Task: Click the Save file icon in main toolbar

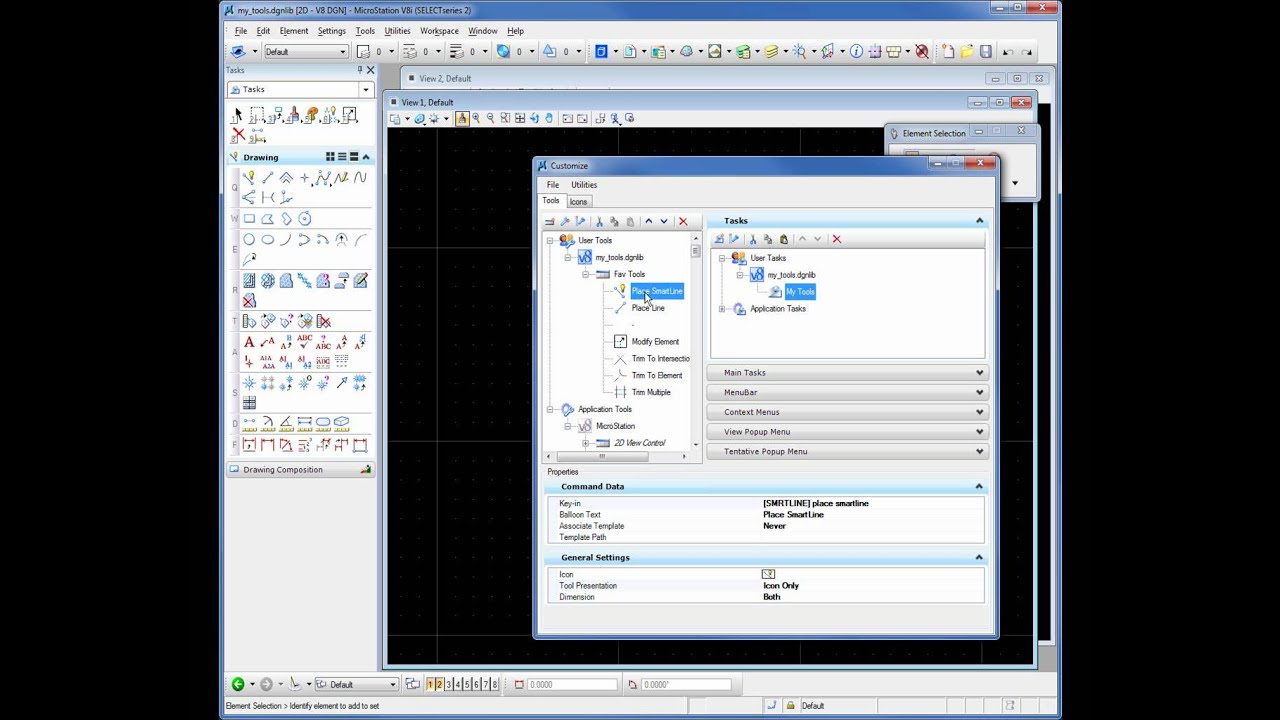Action: tap(985, 51)
